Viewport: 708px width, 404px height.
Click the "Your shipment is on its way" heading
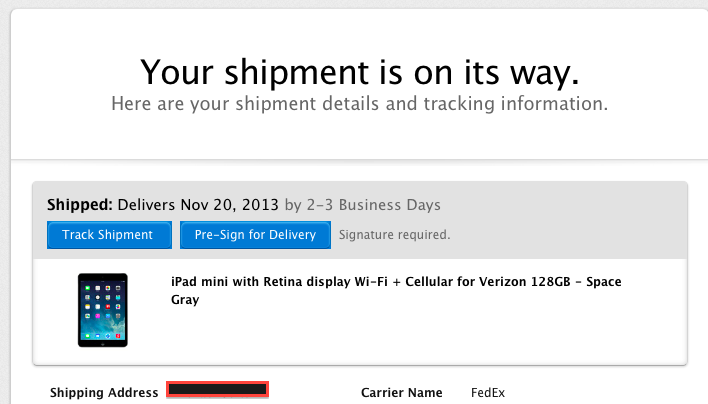359,72
